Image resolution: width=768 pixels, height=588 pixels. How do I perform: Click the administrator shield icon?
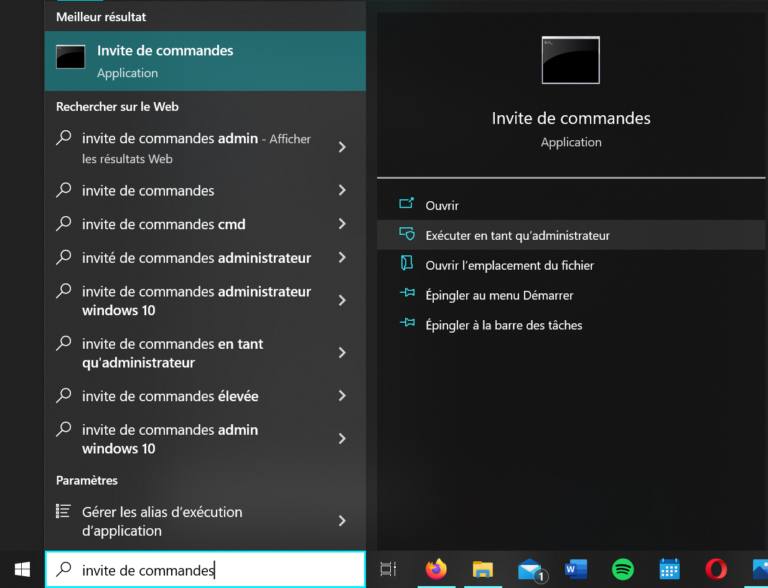(x=407, y=234)
